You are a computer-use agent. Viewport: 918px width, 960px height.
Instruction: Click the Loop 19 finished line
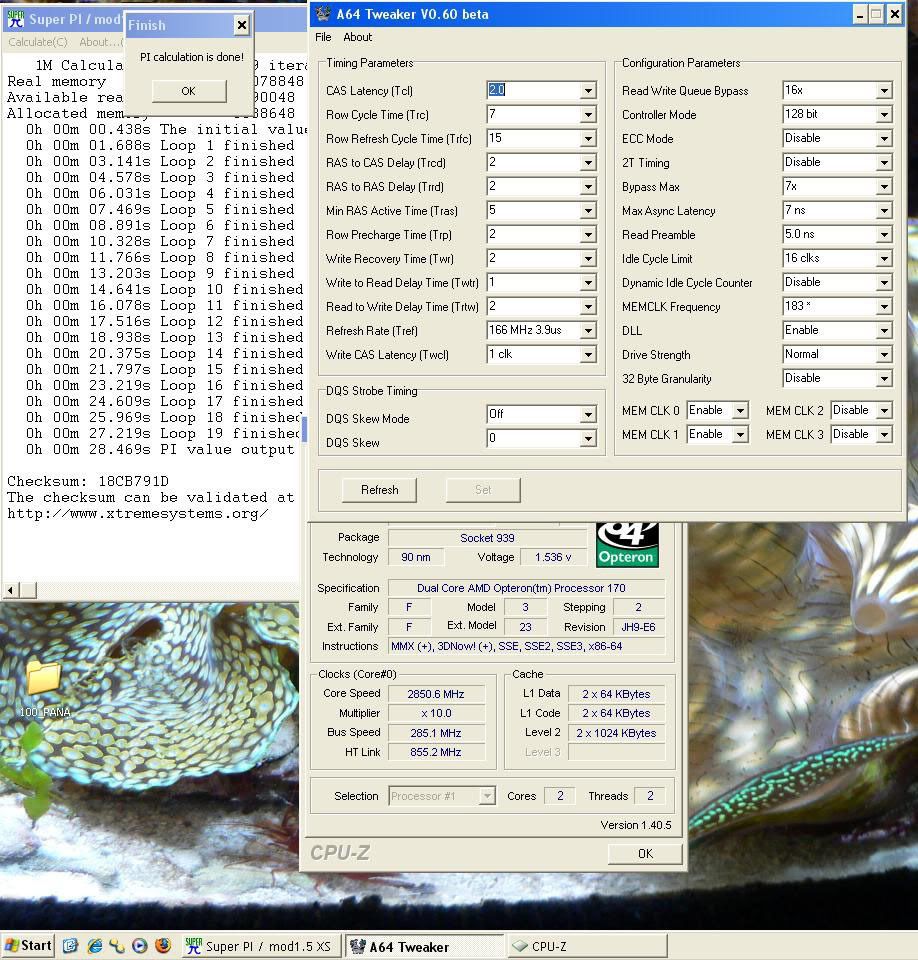click(164, 433)
